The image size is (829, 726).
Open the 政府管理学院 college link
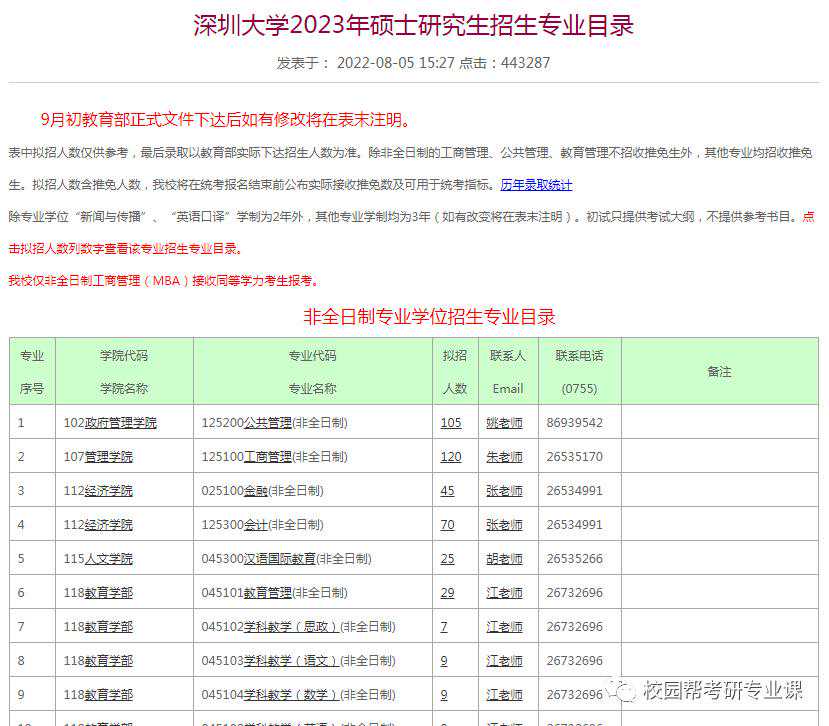pyautogui.click(x=120, y=423)
